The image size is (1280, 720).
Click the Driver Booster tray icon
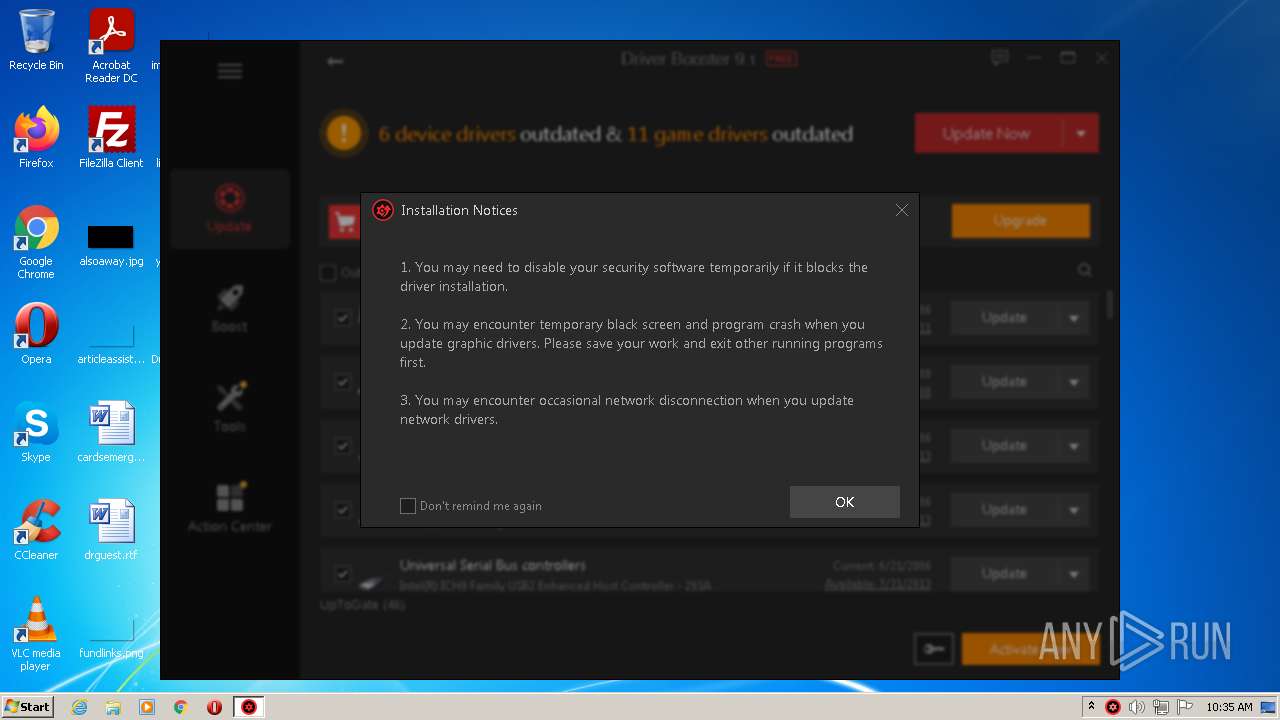pyautogui.click(x=1113, y=707)
